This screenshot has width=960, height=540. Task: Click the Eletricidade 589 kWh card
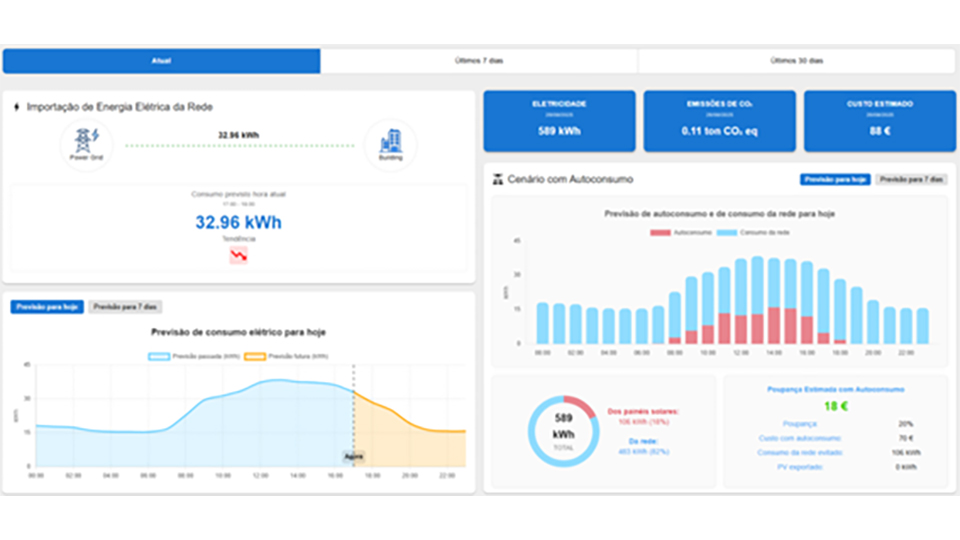[559, 121]
